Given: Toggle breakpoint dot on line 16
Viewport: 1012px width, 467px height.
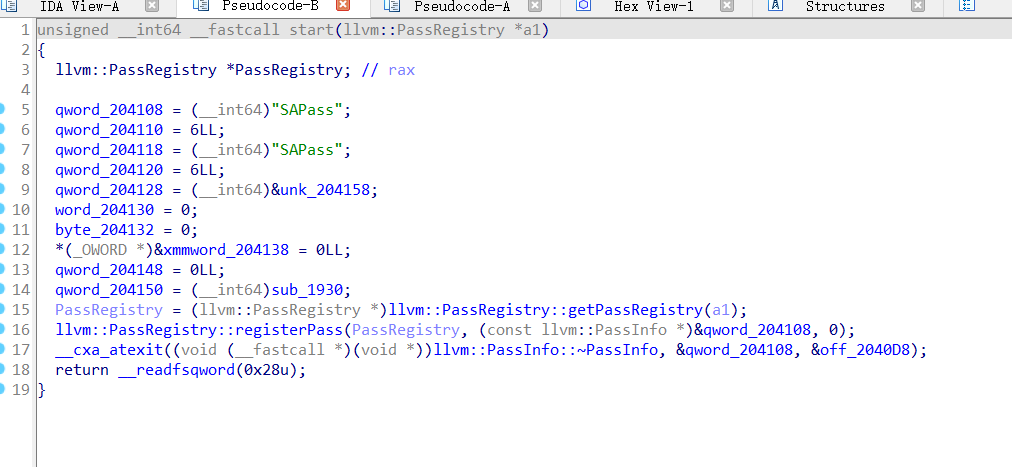Looking at the screenshot, I should (x=2, y=329).
